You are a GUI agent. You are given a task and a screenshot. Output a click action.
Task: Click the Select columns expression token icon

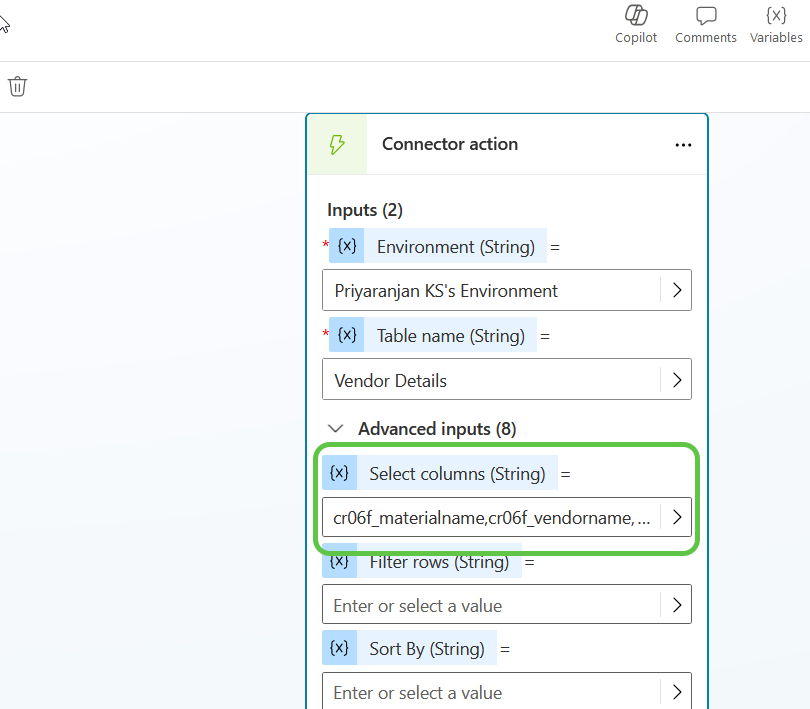pos(340,472)
